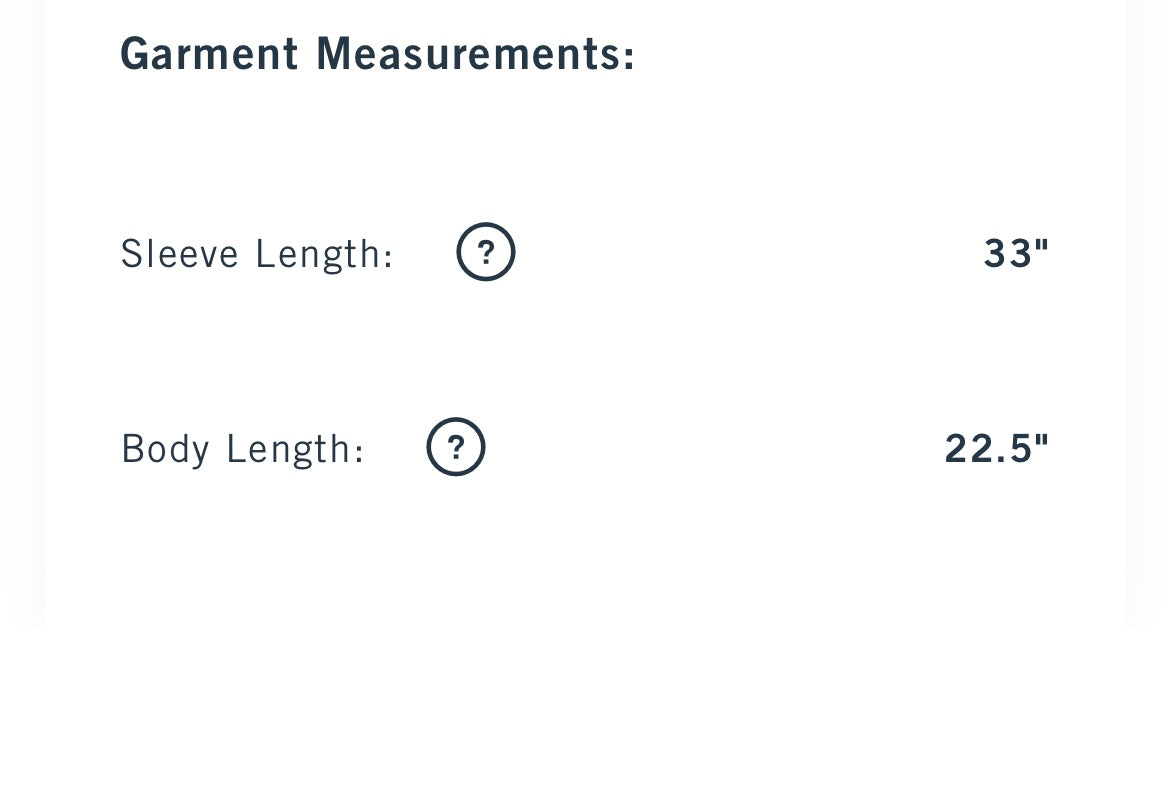Select the Garment Measurements heading
1170x789 pixels.
coord(377,54)
